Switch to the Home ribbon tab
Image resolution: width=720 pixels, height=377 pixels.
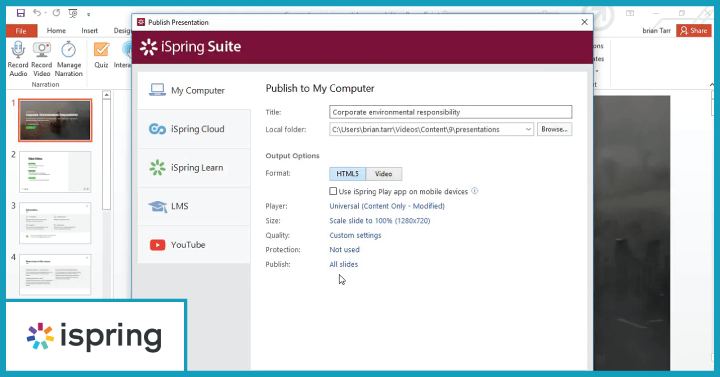click(56, 31)
